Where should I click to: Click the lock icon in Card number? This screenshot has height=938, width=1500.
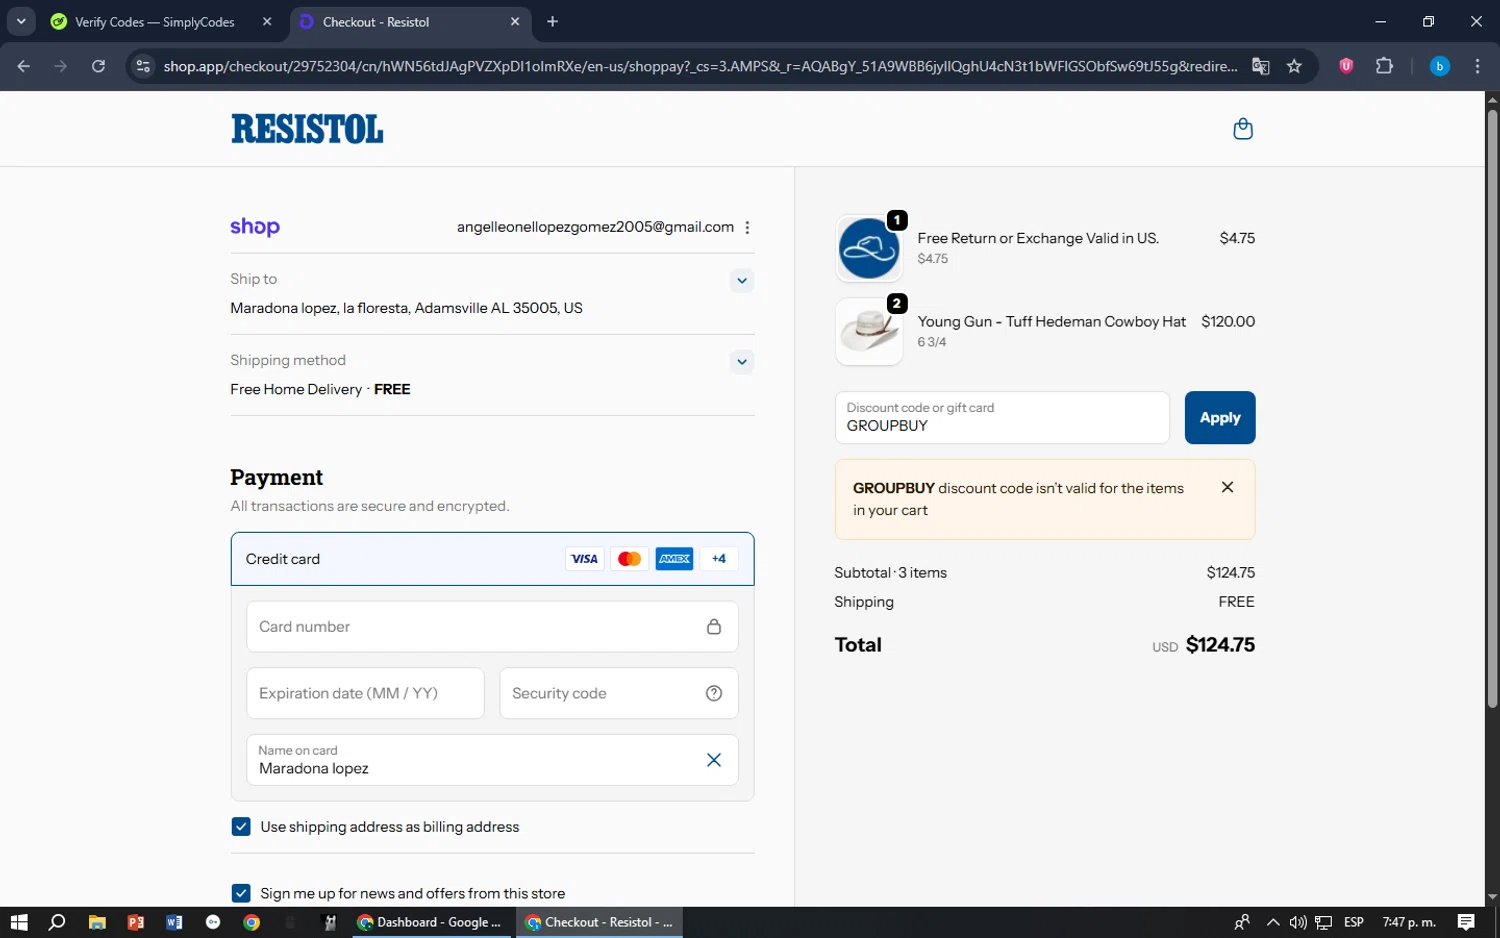pos(714,627)
